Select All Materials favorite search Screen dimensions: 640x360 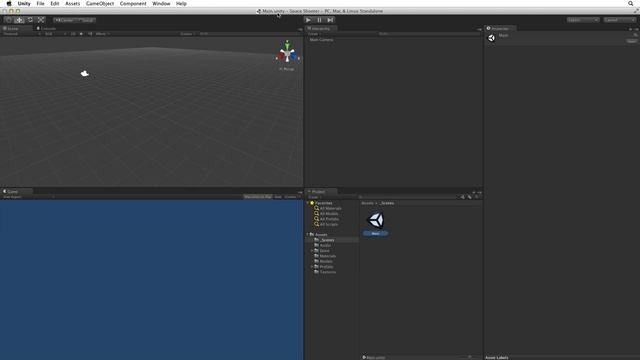tap(330, 209)
